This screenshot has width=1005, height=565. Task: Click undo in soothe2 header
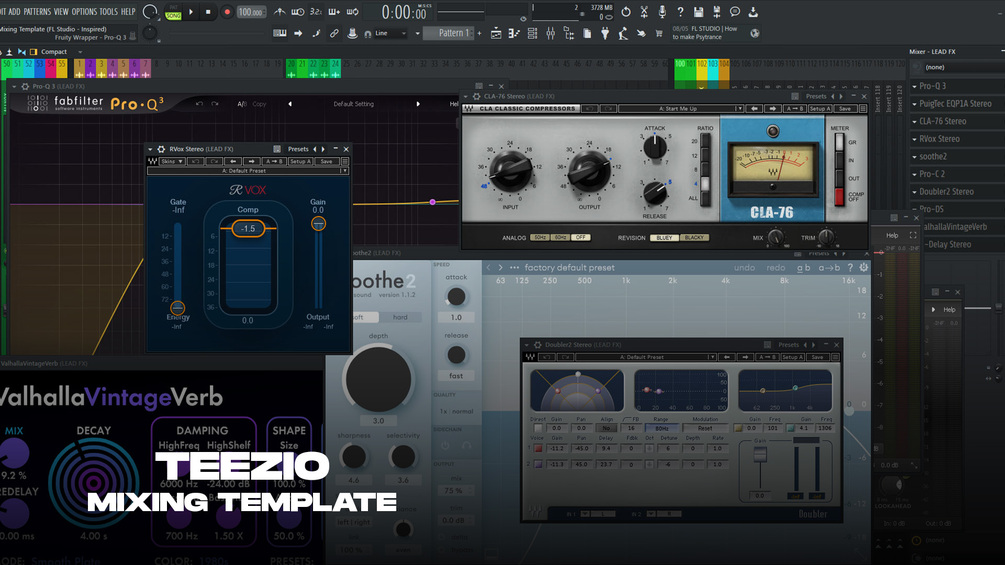(x=744, y=268)
